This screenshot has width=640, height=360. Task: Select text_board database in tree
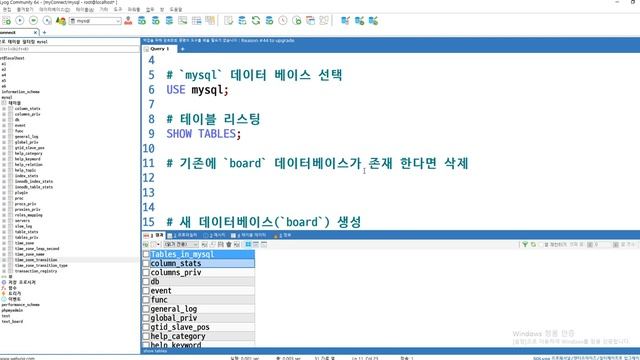coord(12,322)
